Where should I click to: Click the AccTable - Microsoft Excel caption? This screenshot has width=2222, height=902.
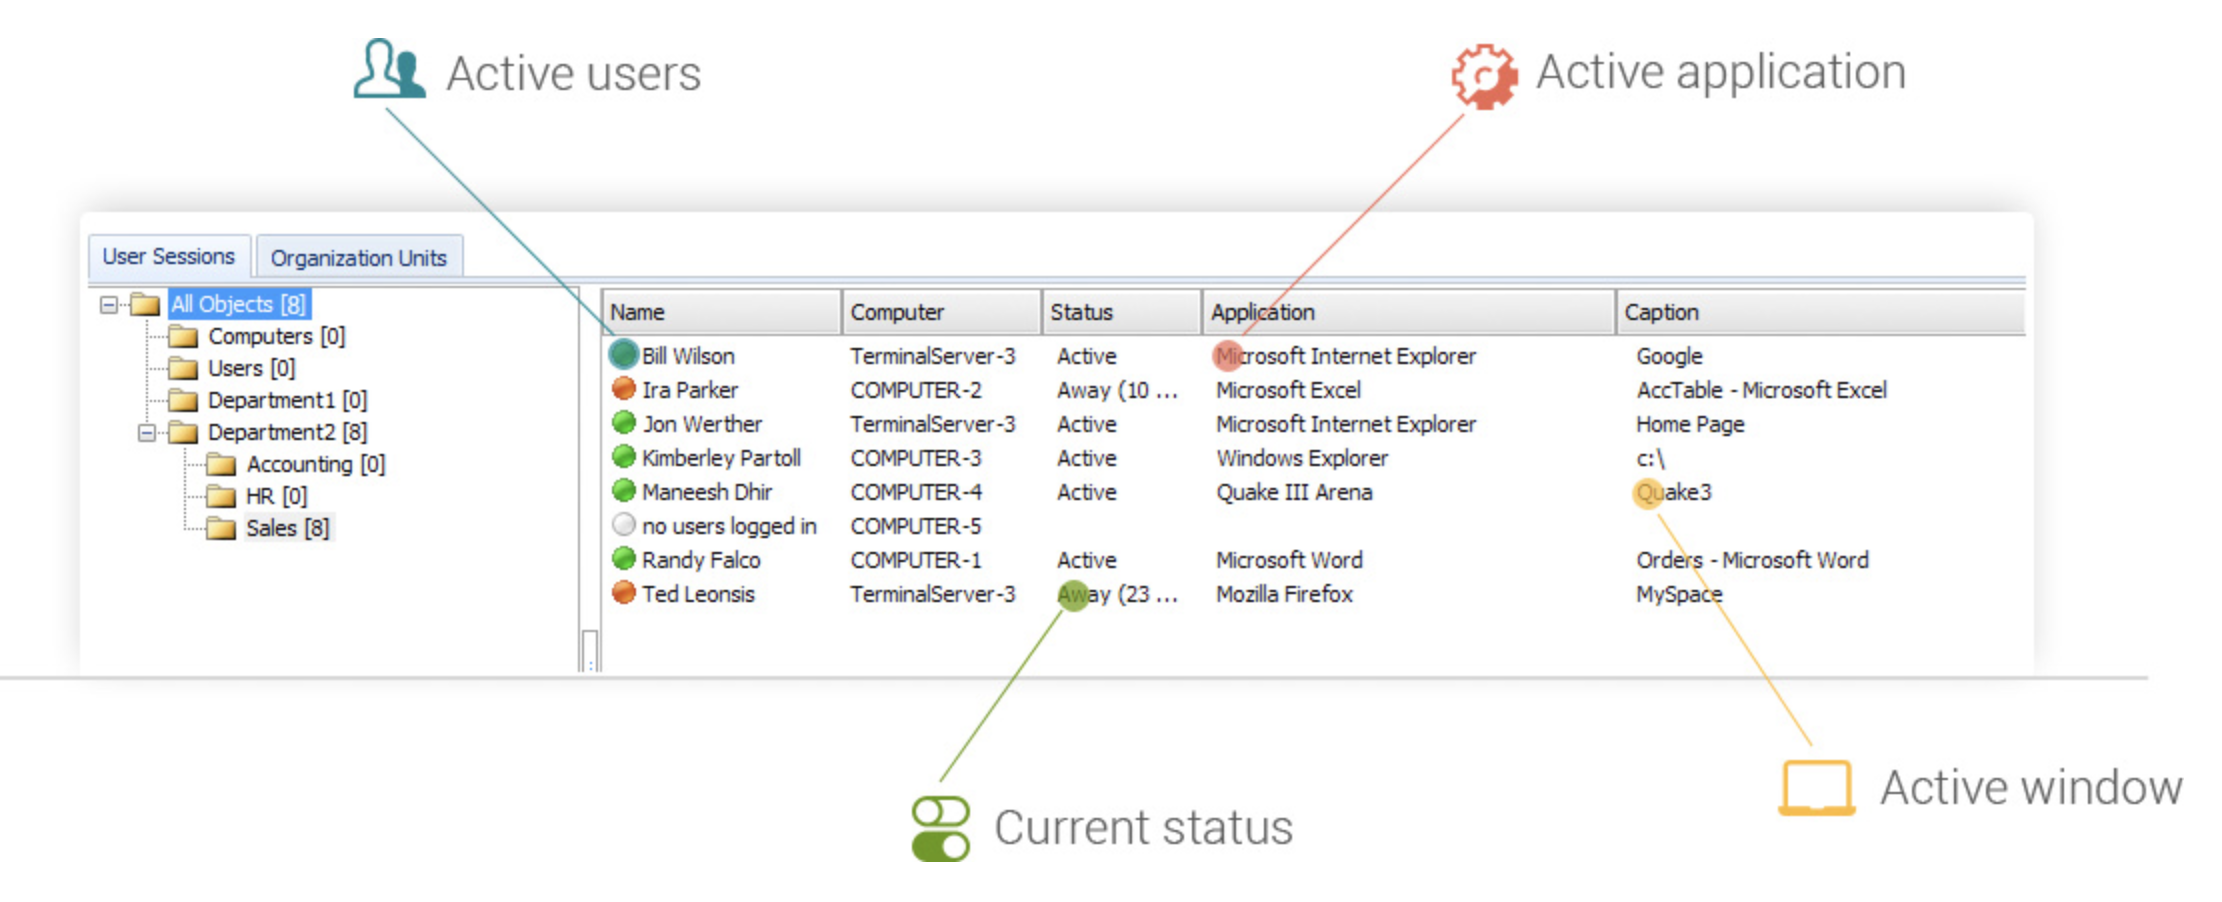[1761, 390]
